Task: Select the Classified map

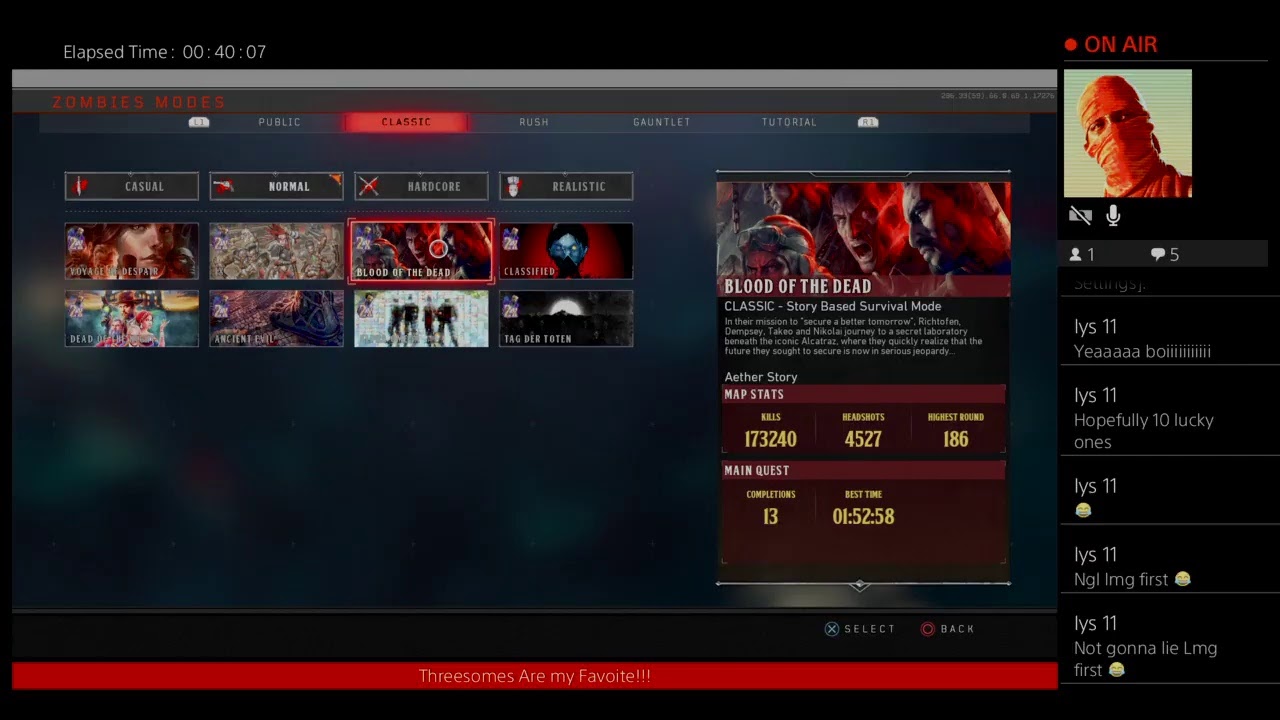Action: tap(566, 251)
